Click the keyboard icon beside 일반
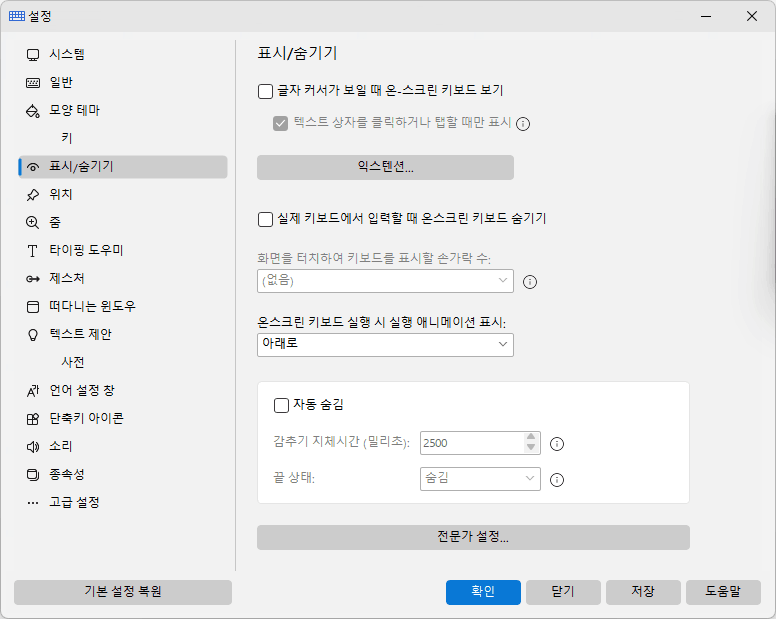This screenshot has width=776, height=619. click(33, 83)
